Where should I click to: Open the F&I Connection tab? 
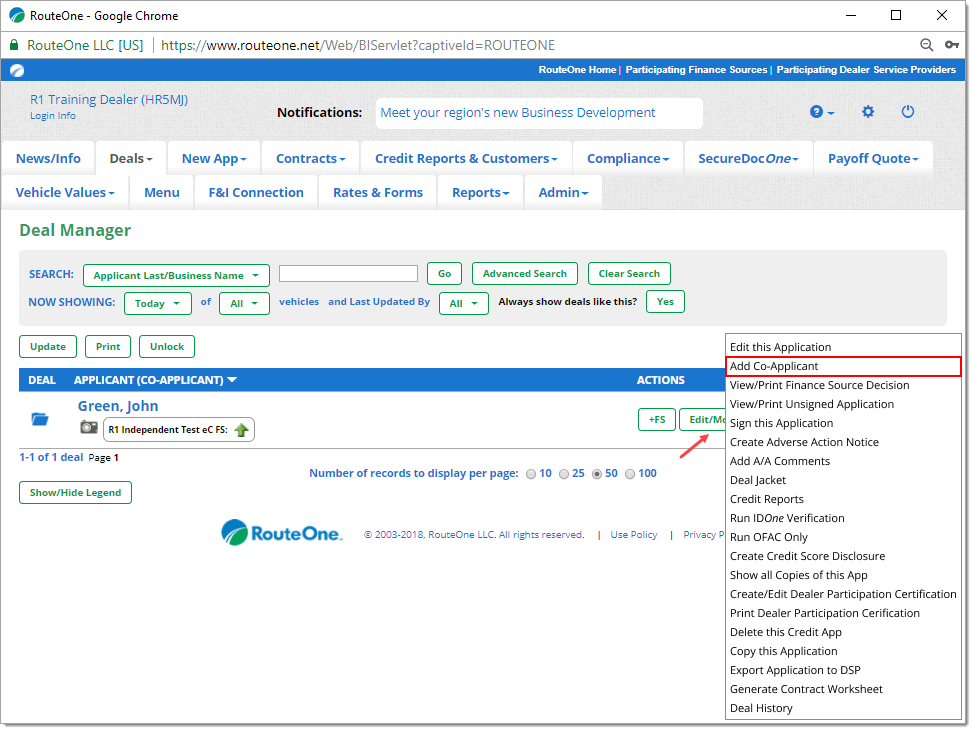pos(256,192)
